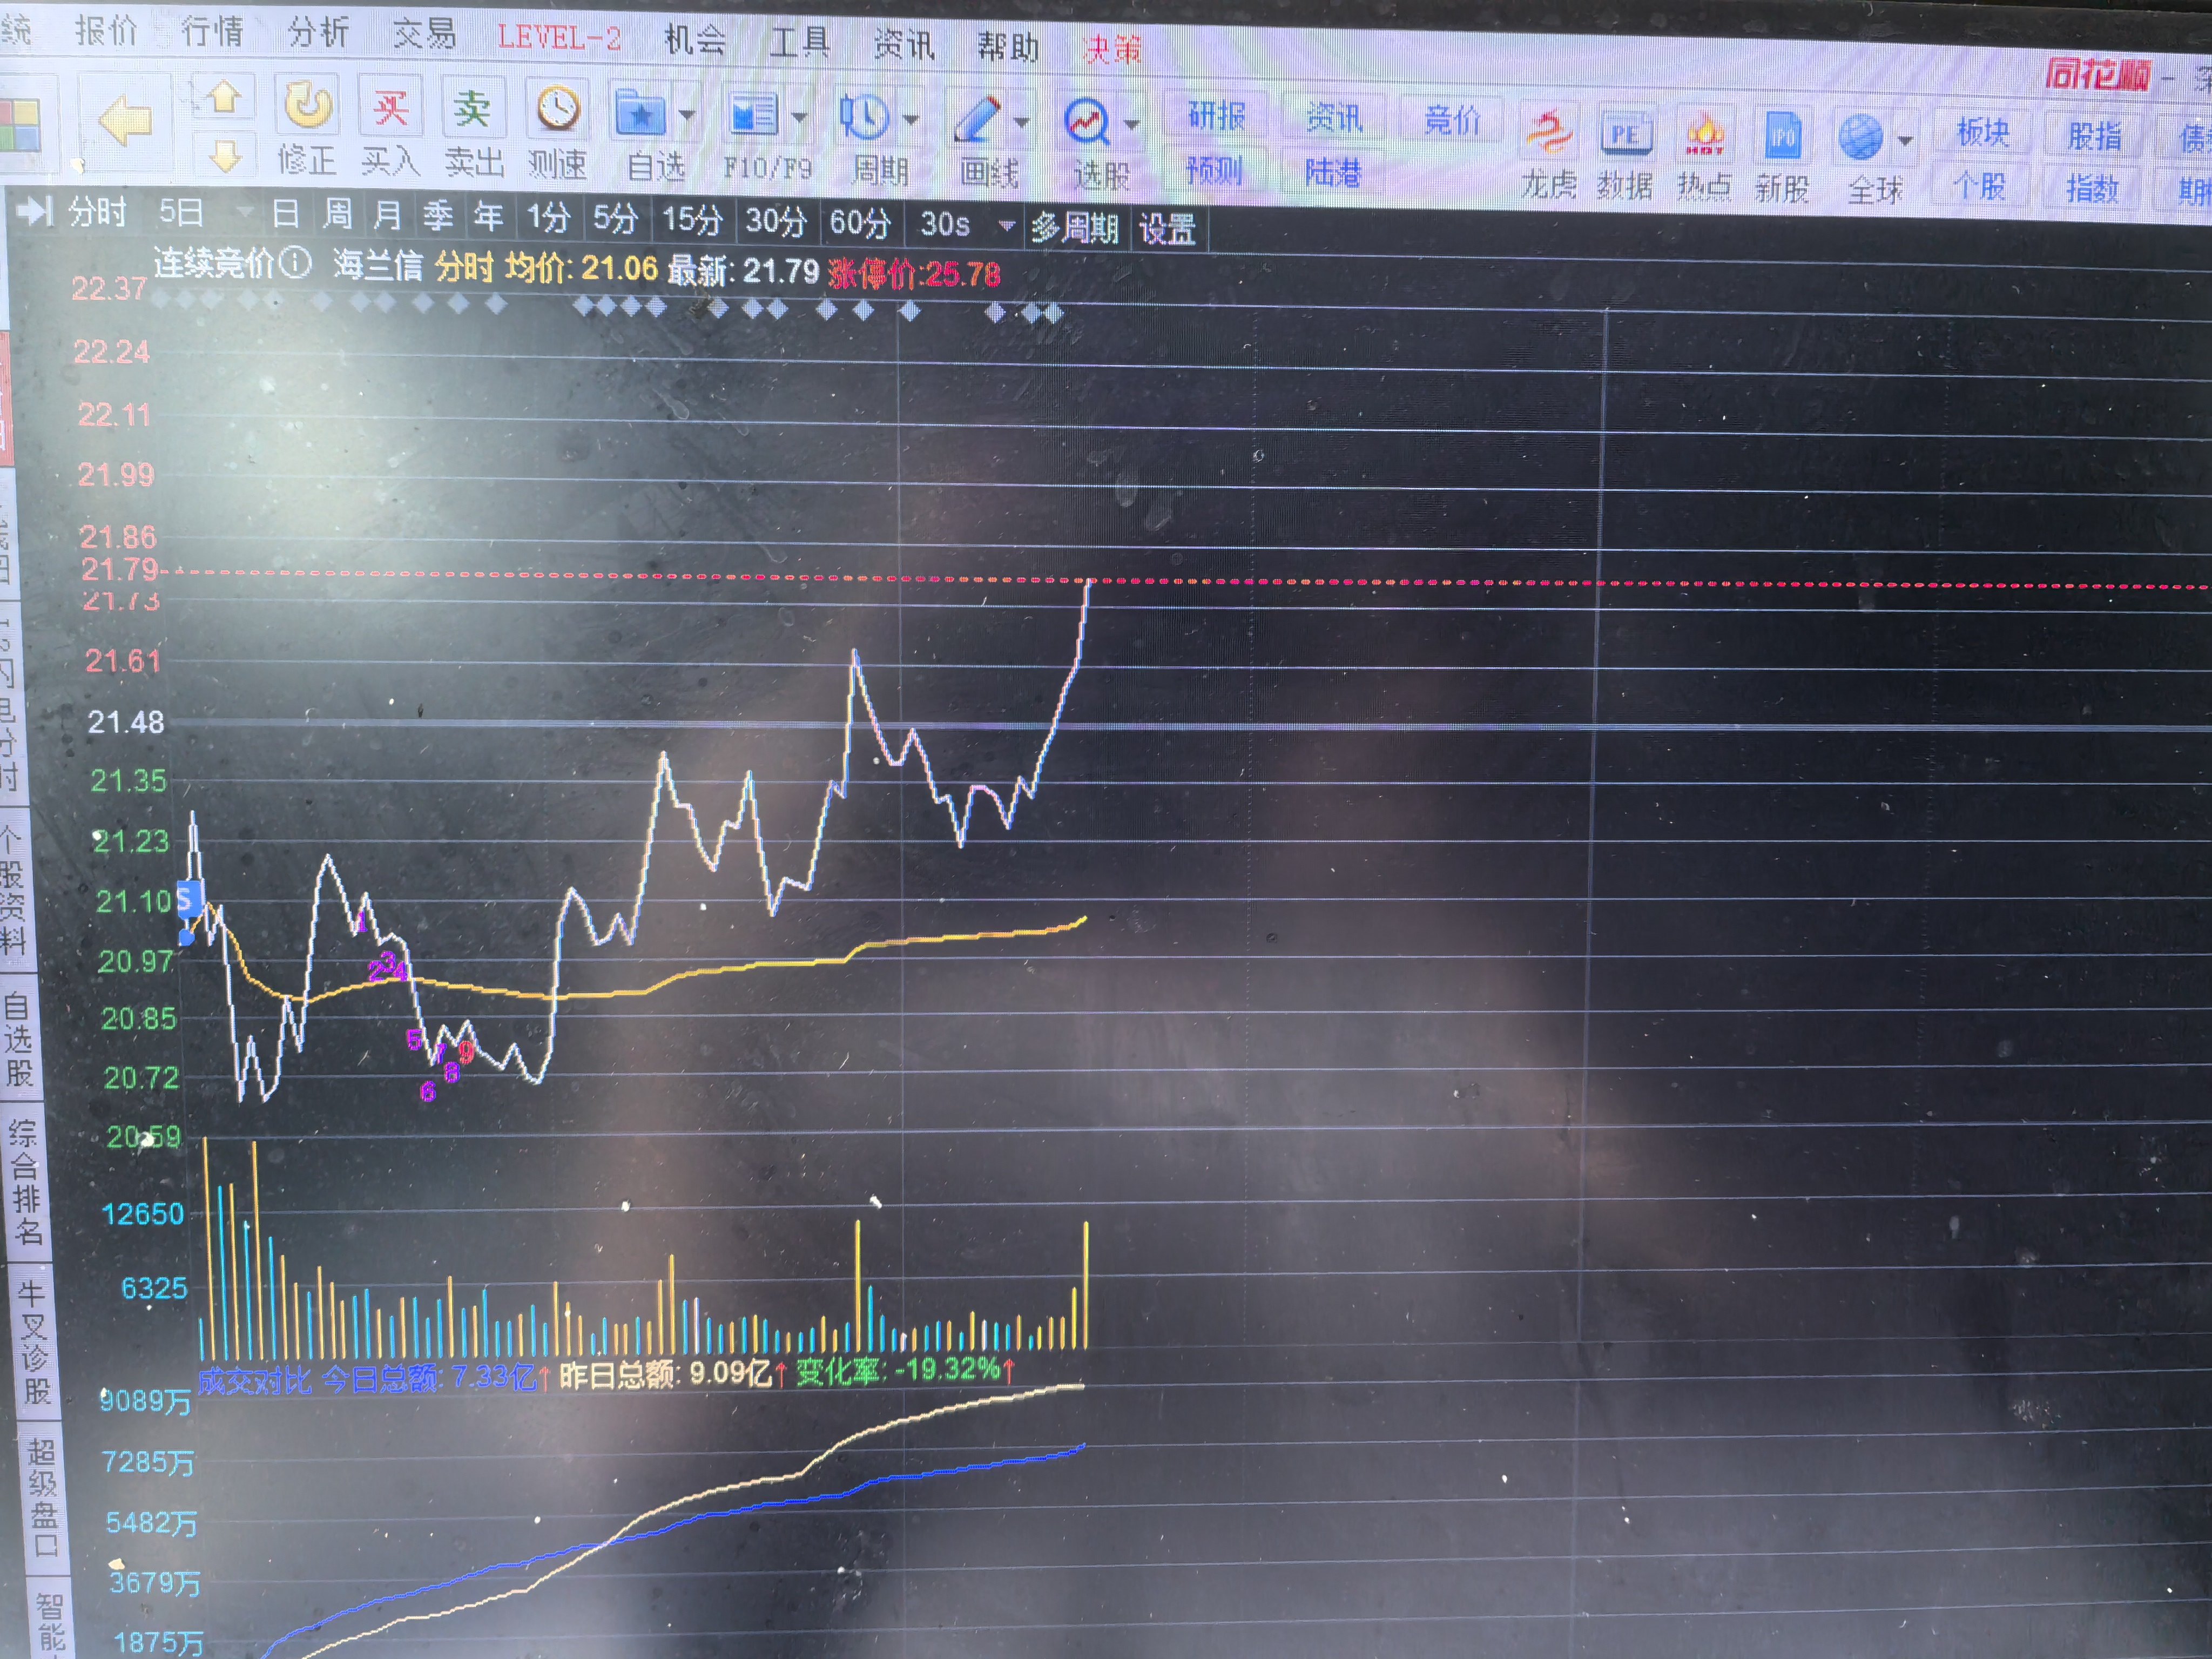Switch to the 分时 chart tab
The height and width of the screenshot is (1659, 2212).
[x=97, y=212]
